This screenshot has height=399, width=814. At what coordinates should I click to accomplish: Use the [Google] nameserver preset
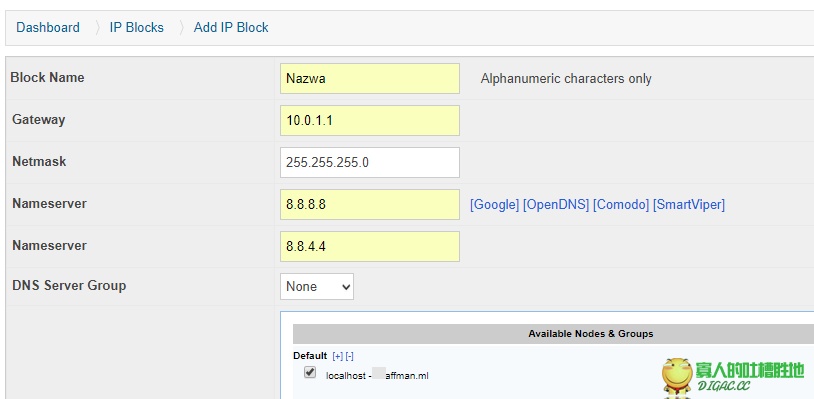tap(494, 205)
